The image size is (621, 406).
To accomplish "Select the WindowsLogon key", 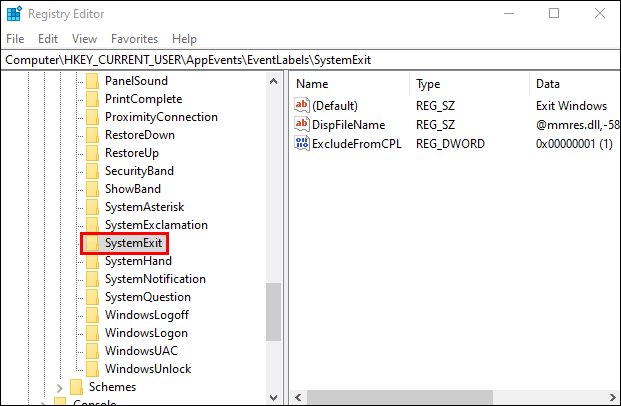I will [146, 333].
